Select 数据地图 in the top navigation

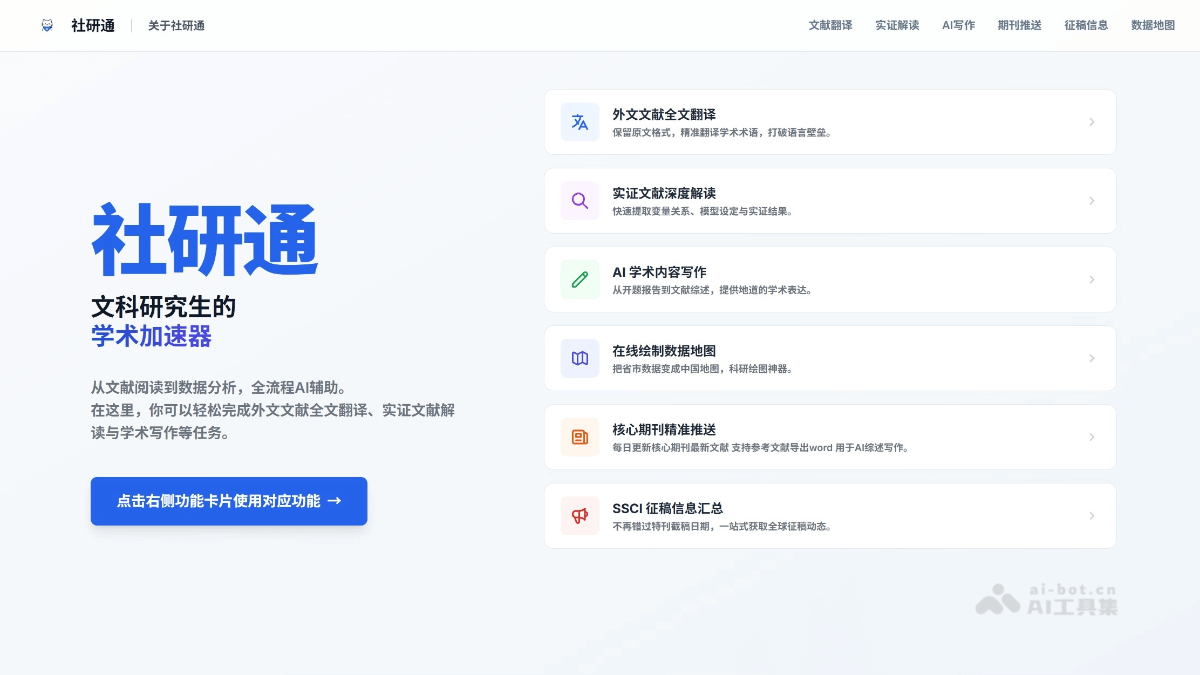(x=1154, y=26)
